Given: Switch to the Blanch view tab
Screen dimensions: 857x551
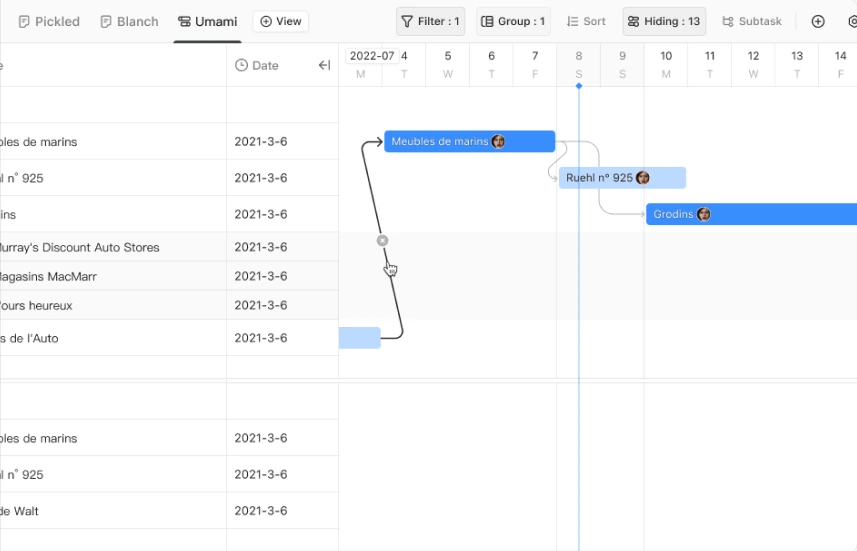Looking at the screenshot, I should (130, 21).
